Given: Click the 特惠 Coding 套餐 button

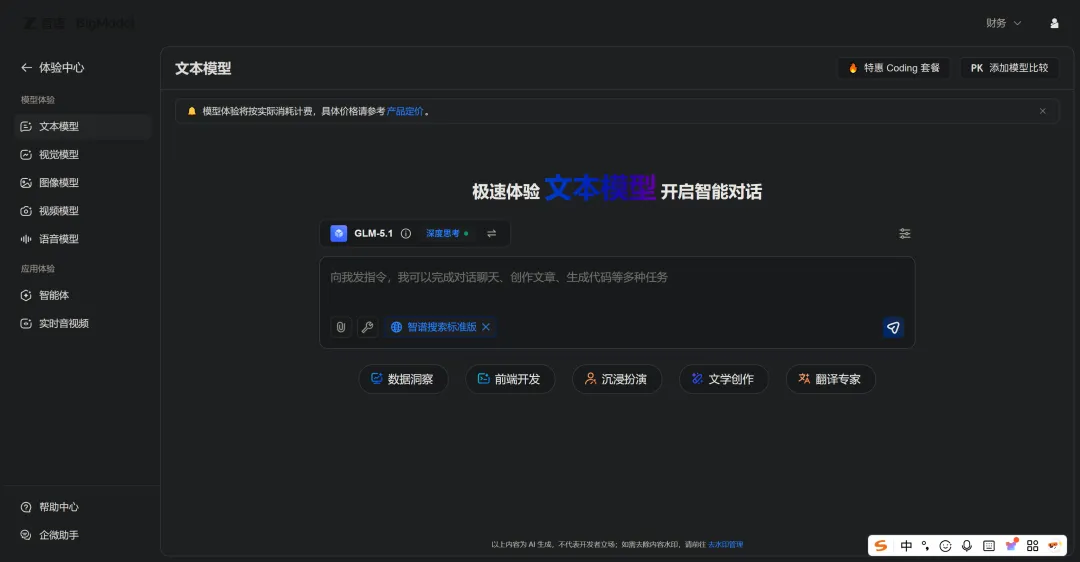Looking at the screenshot, I should coord(893,68).
